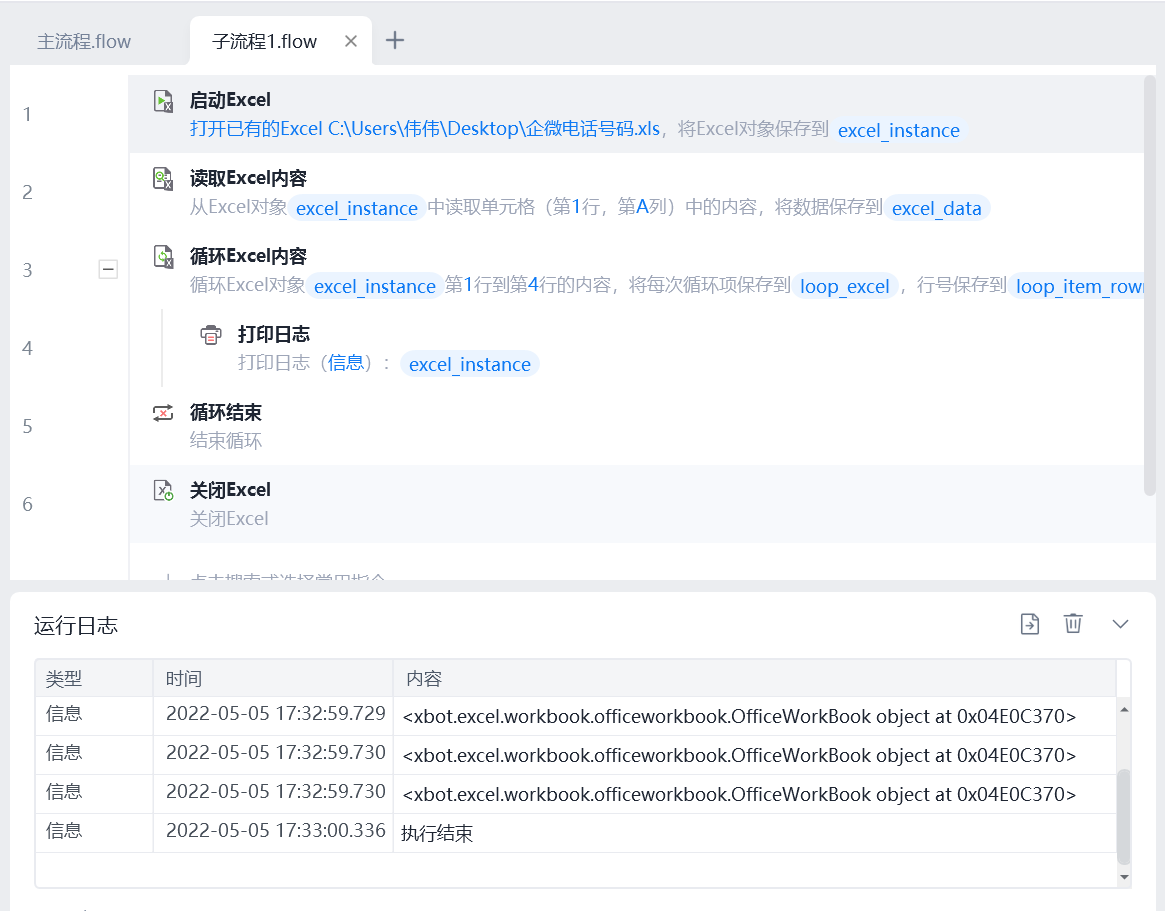
Task: Close the 子流程1.flow tab
Action: 351,42
